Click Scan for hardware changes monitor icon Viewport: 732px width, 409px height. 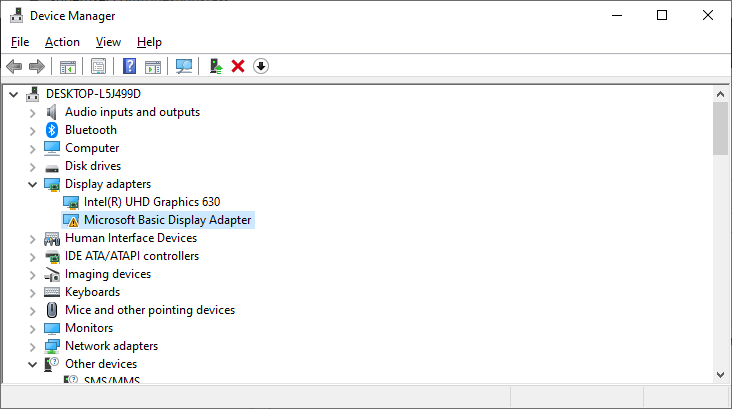pyautogui.click(x=184, y=66)
